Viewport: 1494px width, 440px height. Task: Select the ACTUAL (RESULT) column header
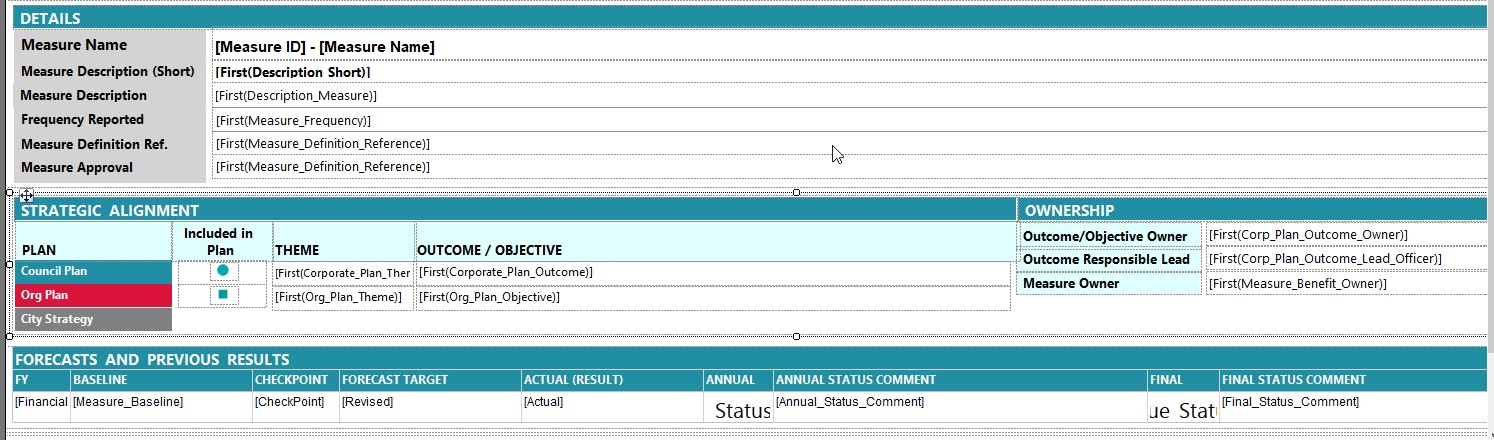(612, 380)
